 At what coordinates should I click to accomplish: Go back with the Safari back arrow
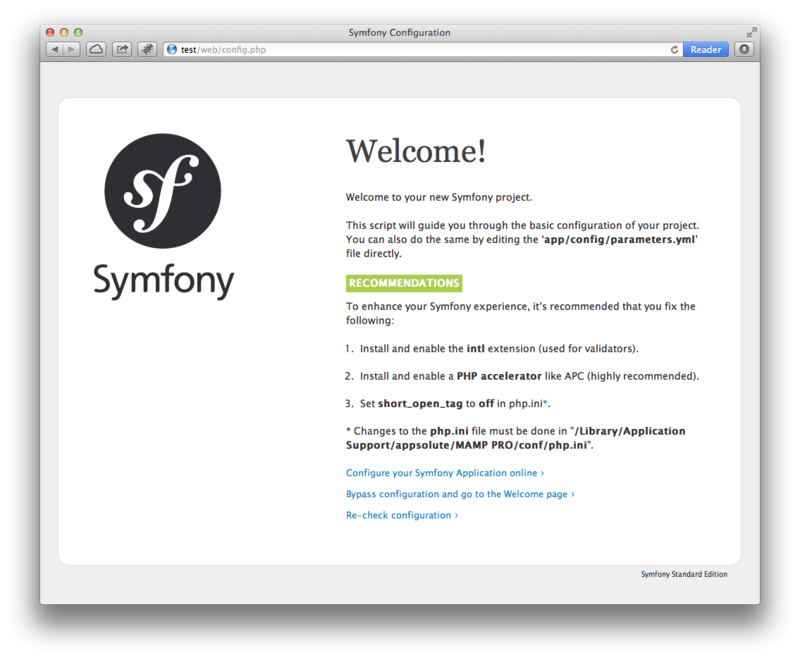(55, 49)
